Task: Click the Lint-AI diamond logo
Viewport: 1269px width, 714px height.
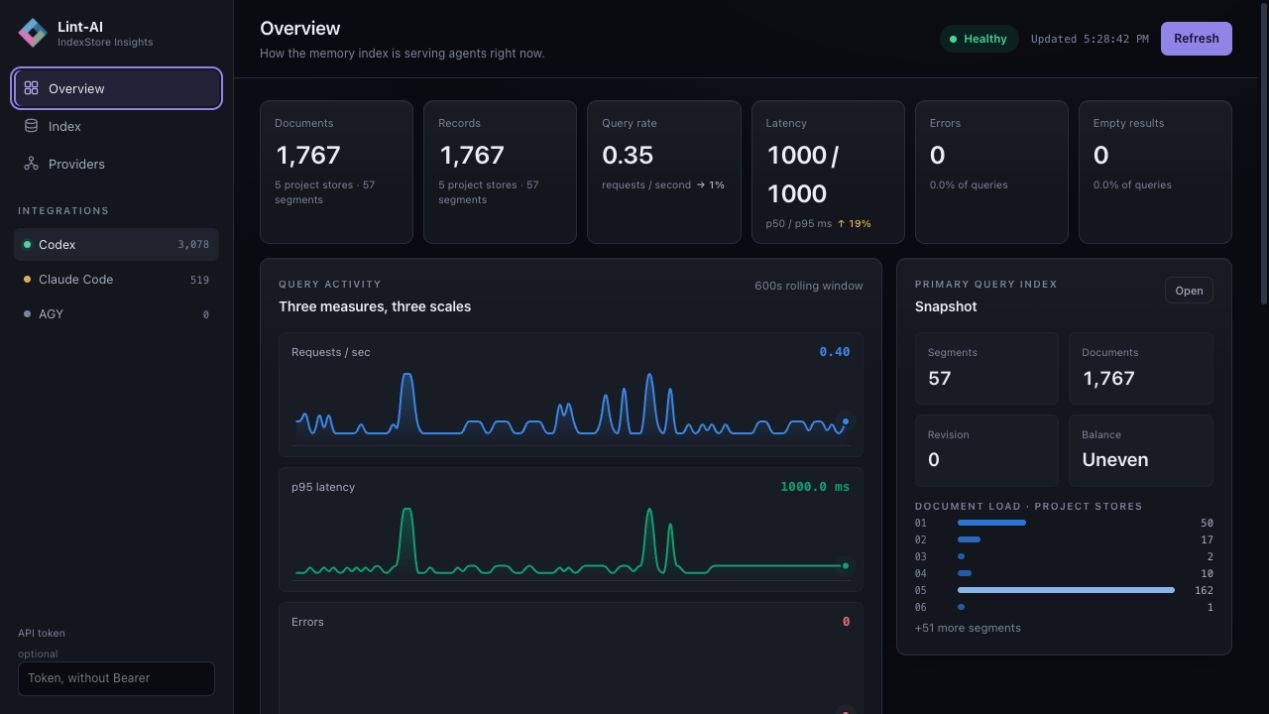Action: (33, 33)
